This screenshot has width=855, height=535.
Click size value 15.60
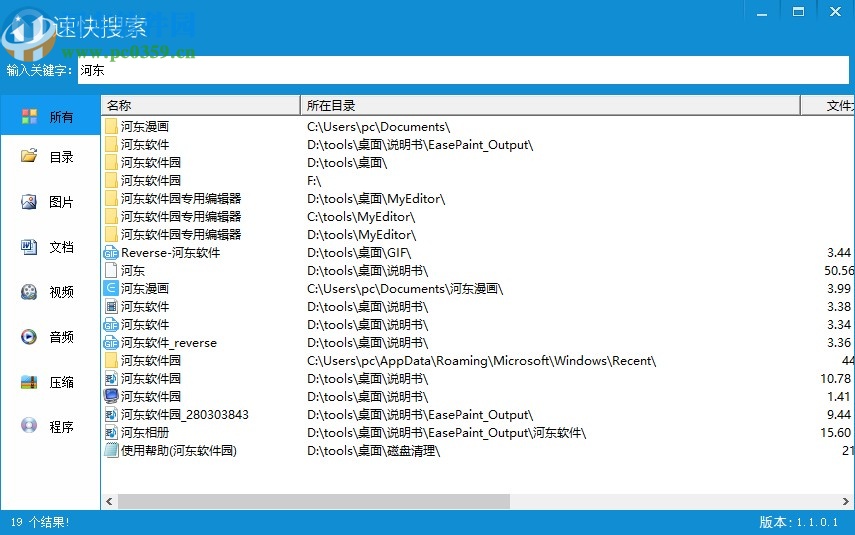(x=835, y=432)
